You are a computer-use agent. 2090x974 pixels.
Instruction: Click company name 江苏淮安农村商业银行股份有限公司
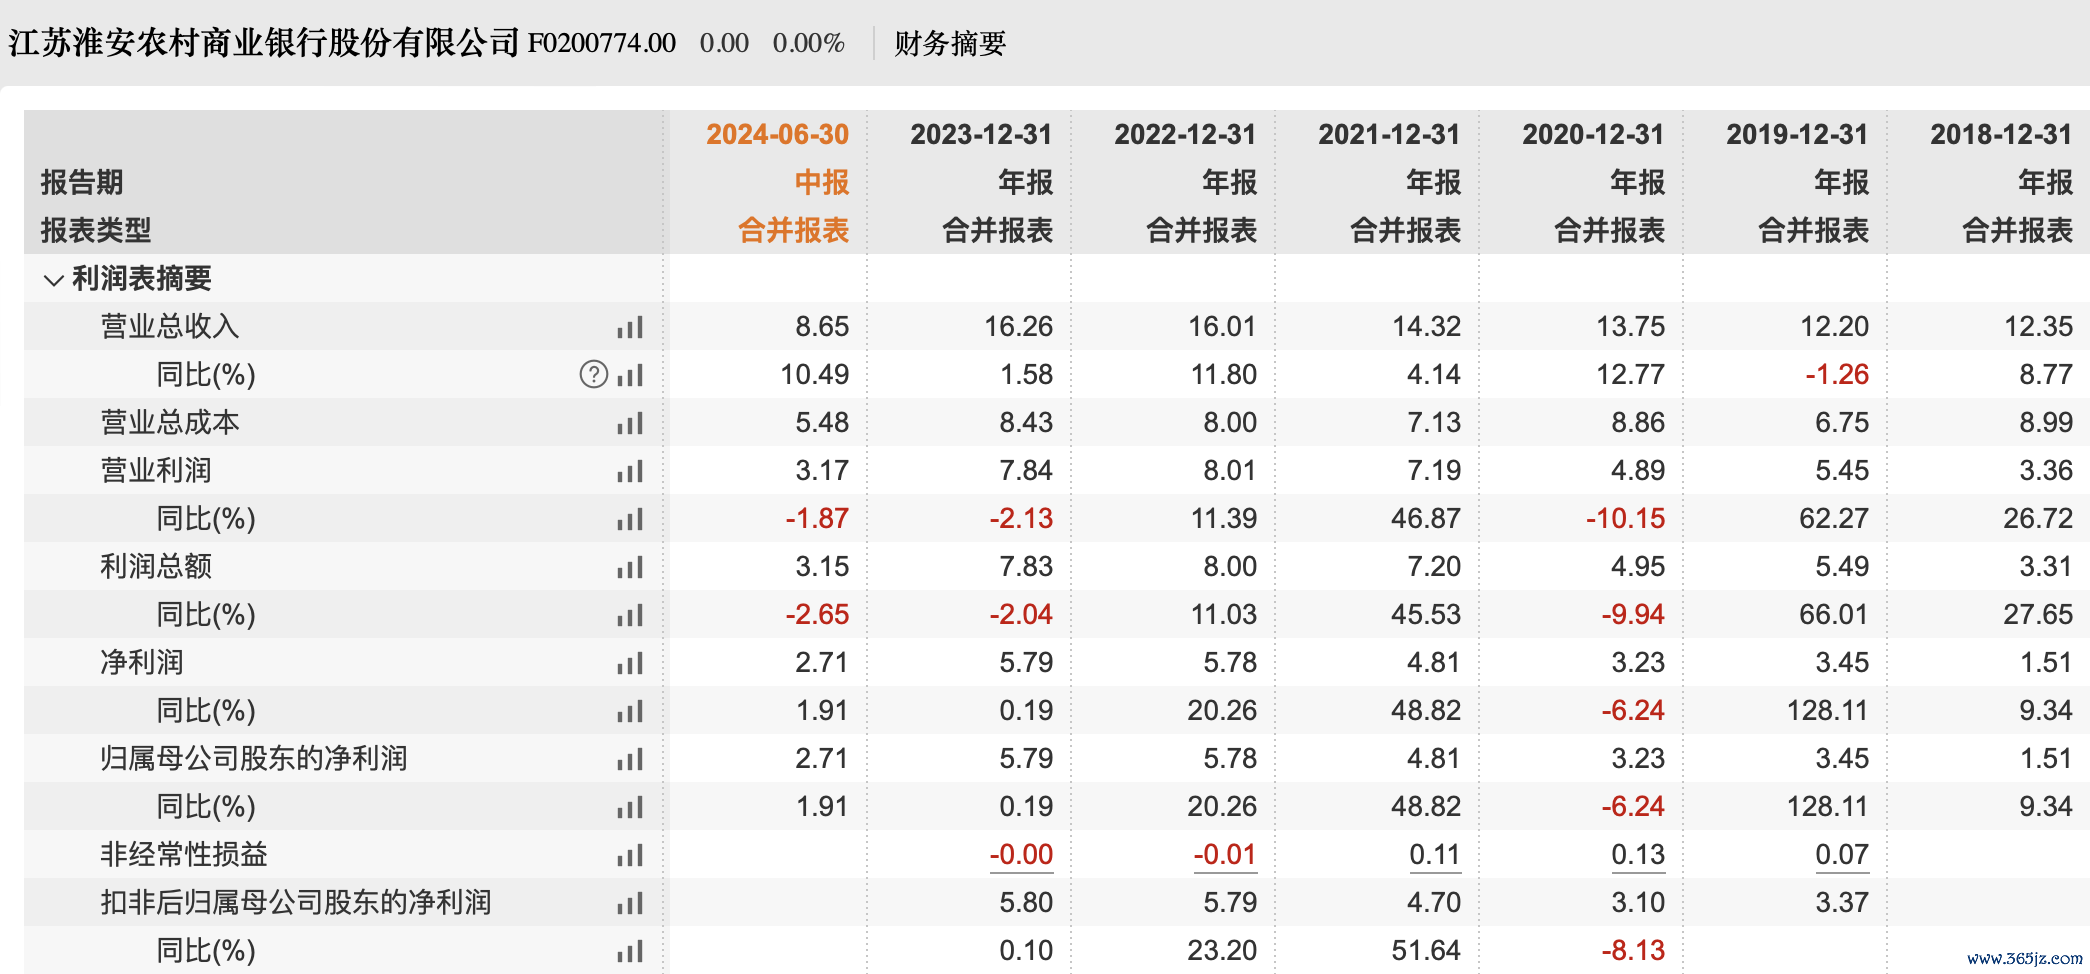(264, 43)
